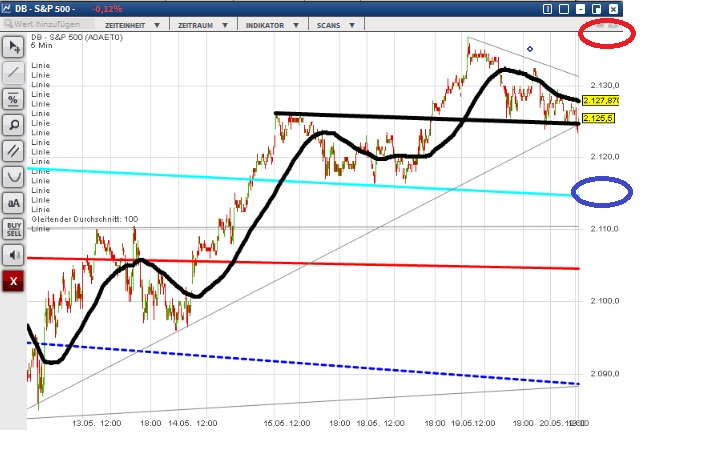Pick the curved arc drawing tool
The width and height of the screenshot is (705, 450).
click(x=13, y=177)
